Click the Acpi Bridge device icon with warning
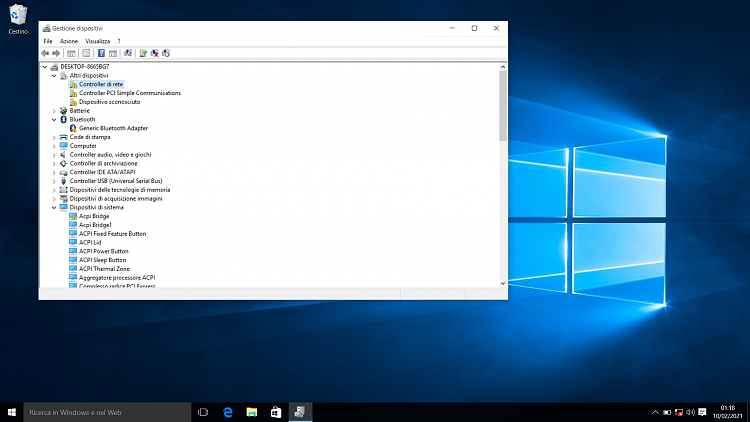This screenshot has width=750, height=422. coord(73,216)
